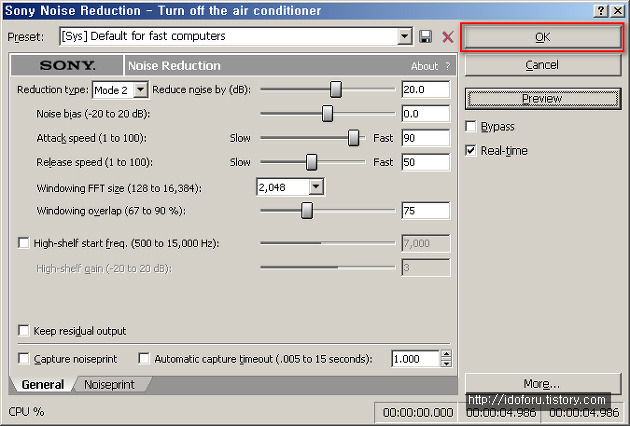Enable Capture noiseprint checkbox
The width and height of the screenshot is (630, 426).
click(24, 358)
